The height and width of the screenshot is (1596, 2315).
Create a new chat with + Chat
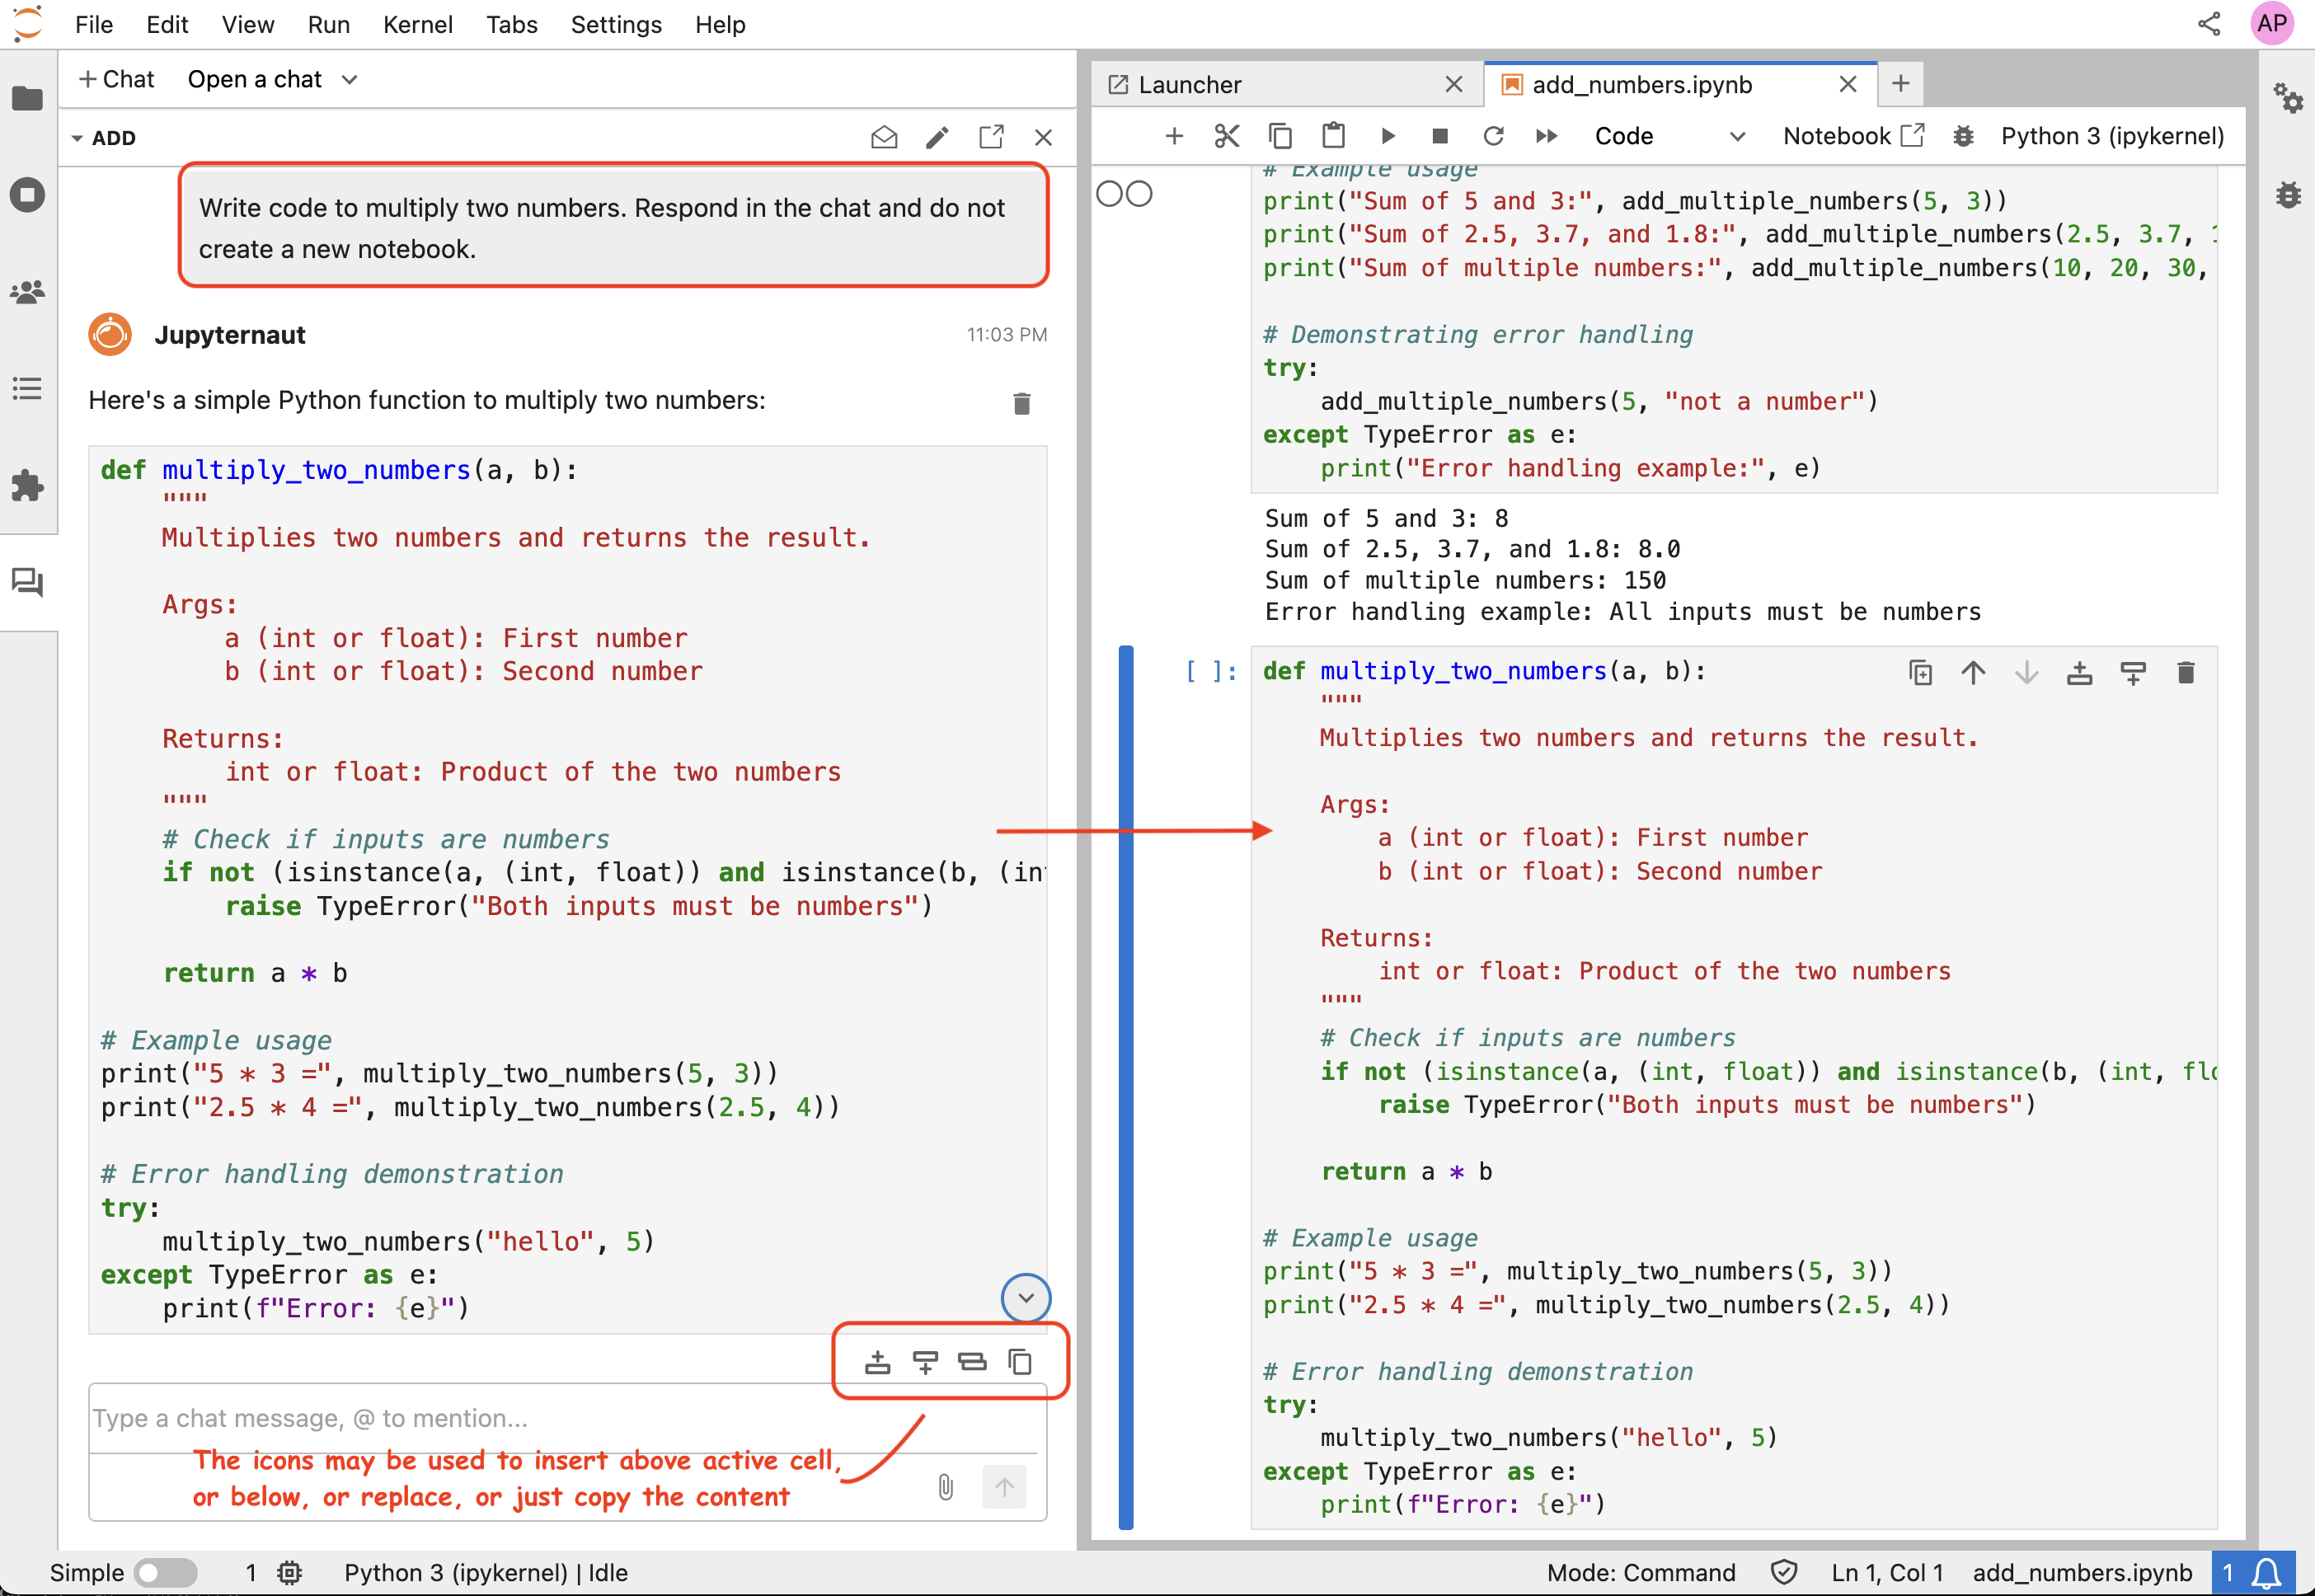(x=117, y=79)
